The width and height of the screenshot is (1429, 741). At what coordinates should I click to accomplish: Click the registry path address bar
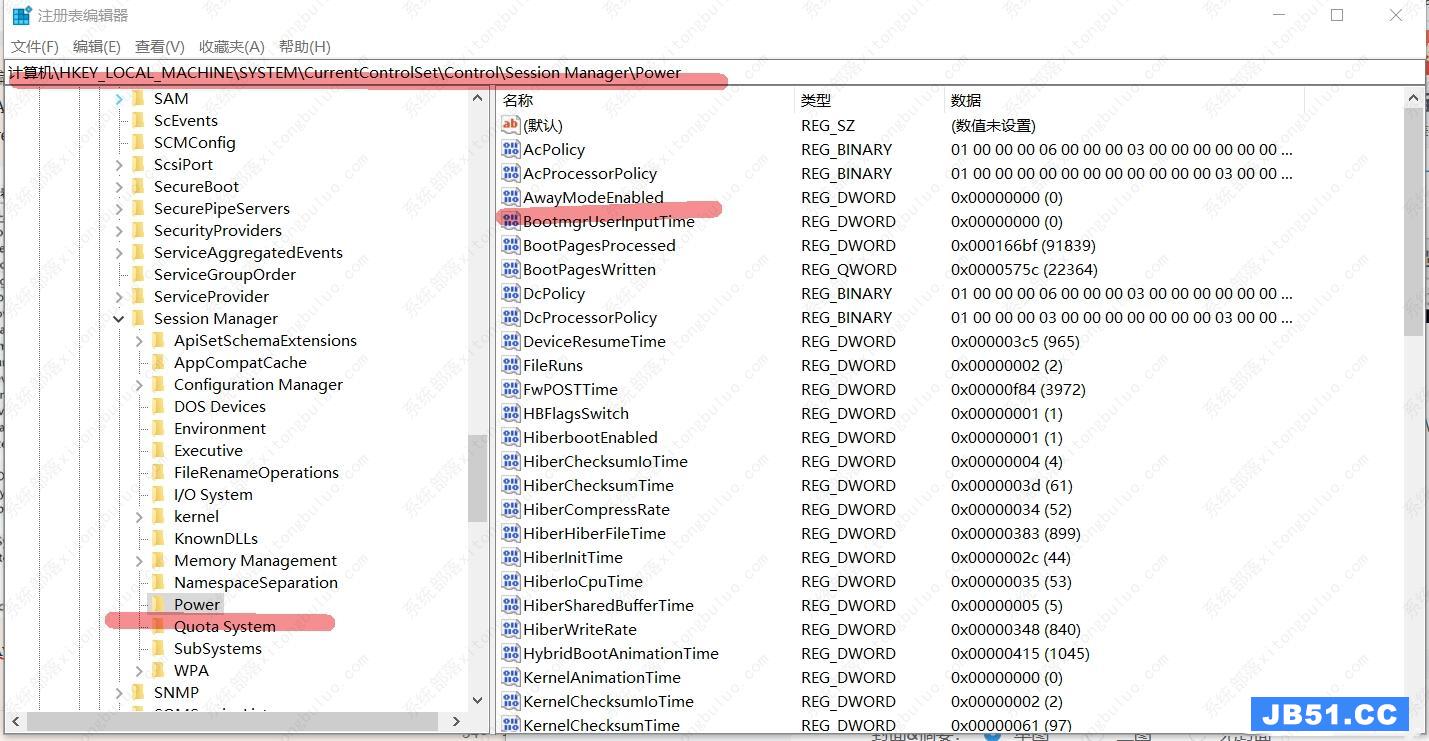700,73
